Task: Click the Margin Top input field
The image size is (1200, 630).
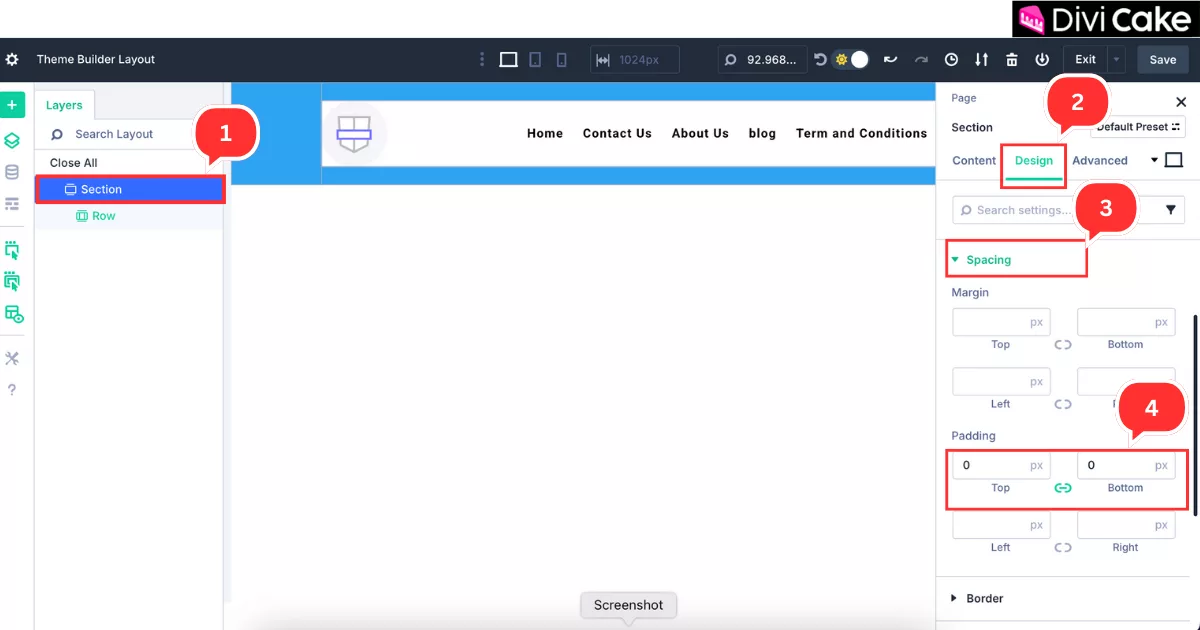Action: [1001, 322]
